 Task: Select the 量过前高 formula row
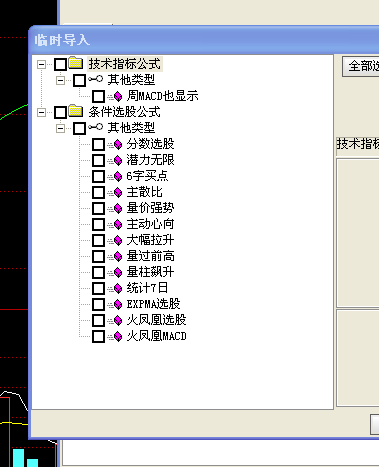(150, 256)
